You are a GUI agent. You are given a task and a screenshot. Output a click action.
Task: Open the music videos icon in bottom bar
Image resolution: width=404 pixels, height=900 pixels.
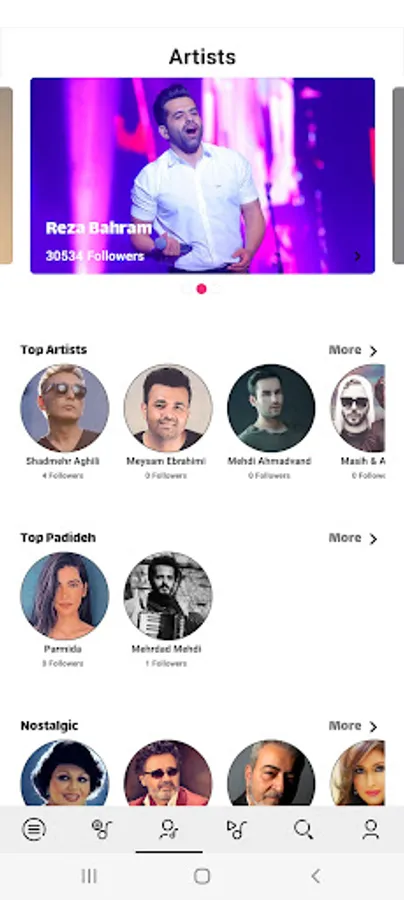coord(236,829)
